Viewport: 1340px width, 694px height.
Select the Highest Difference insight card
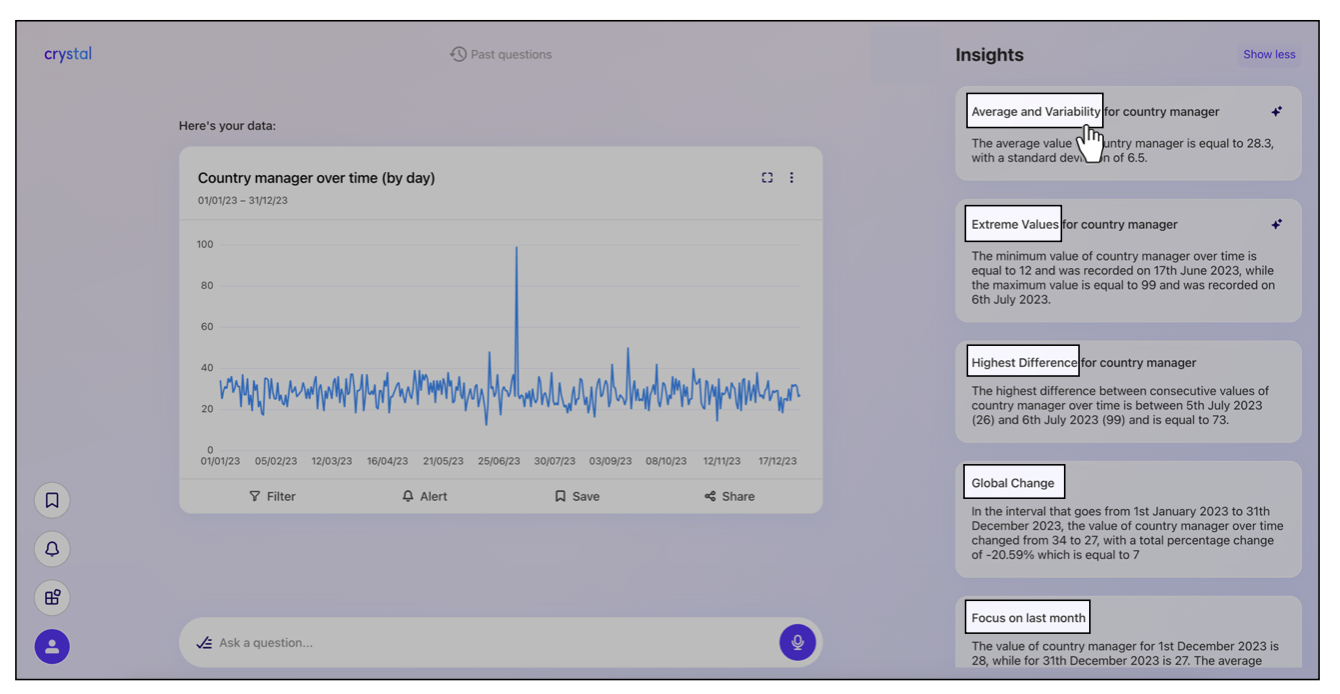[1128, 392]
